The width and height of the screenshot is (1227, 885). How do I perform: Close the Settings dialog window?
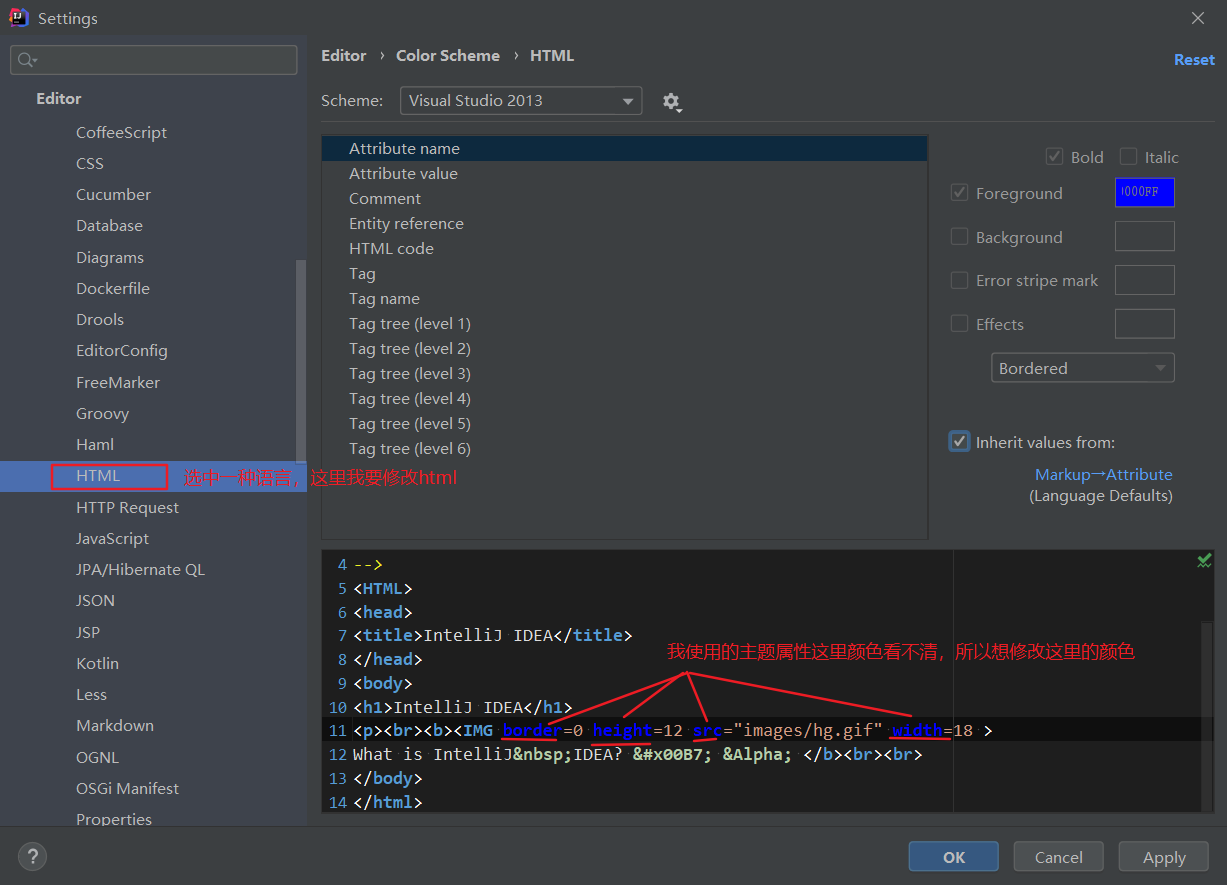[1198, 18]
